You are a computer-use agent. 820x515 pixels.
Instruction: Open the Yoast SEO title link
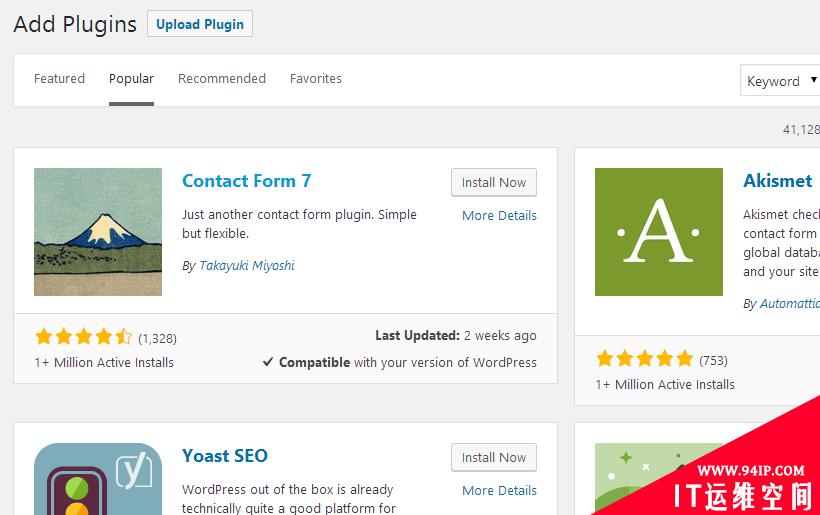(x=225, y=456)
